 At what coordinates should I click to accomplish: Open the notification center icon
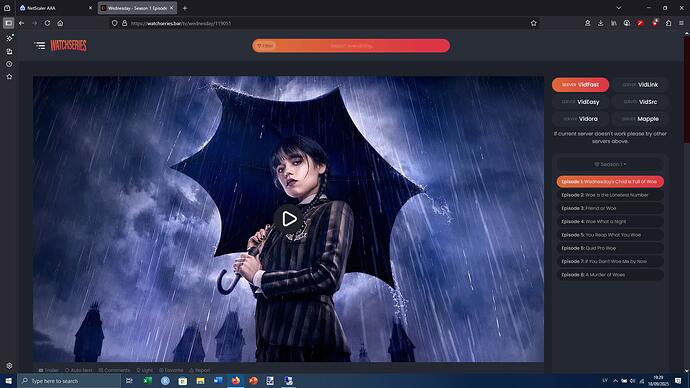pyautogui.click(x=678, y=381)
